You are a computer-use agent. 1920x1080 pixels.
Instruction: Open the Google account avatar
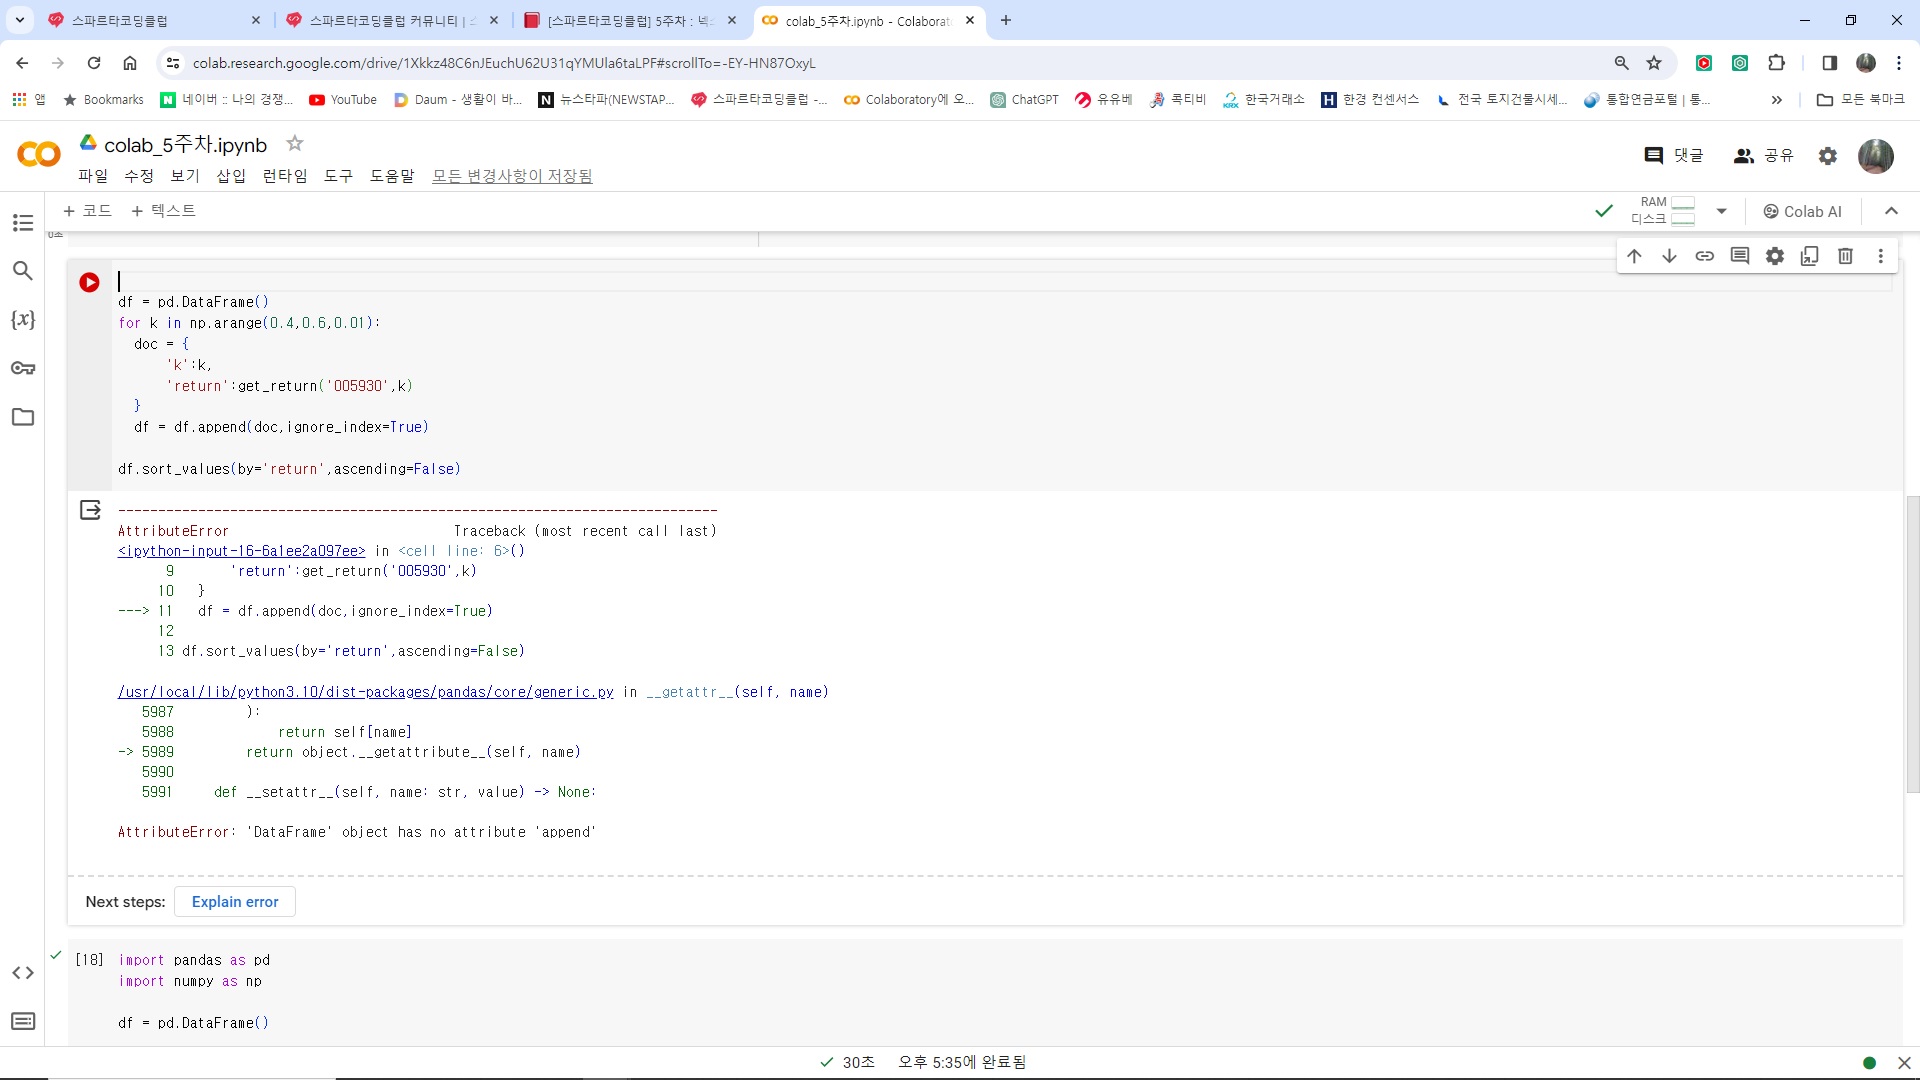[1876, 156]
